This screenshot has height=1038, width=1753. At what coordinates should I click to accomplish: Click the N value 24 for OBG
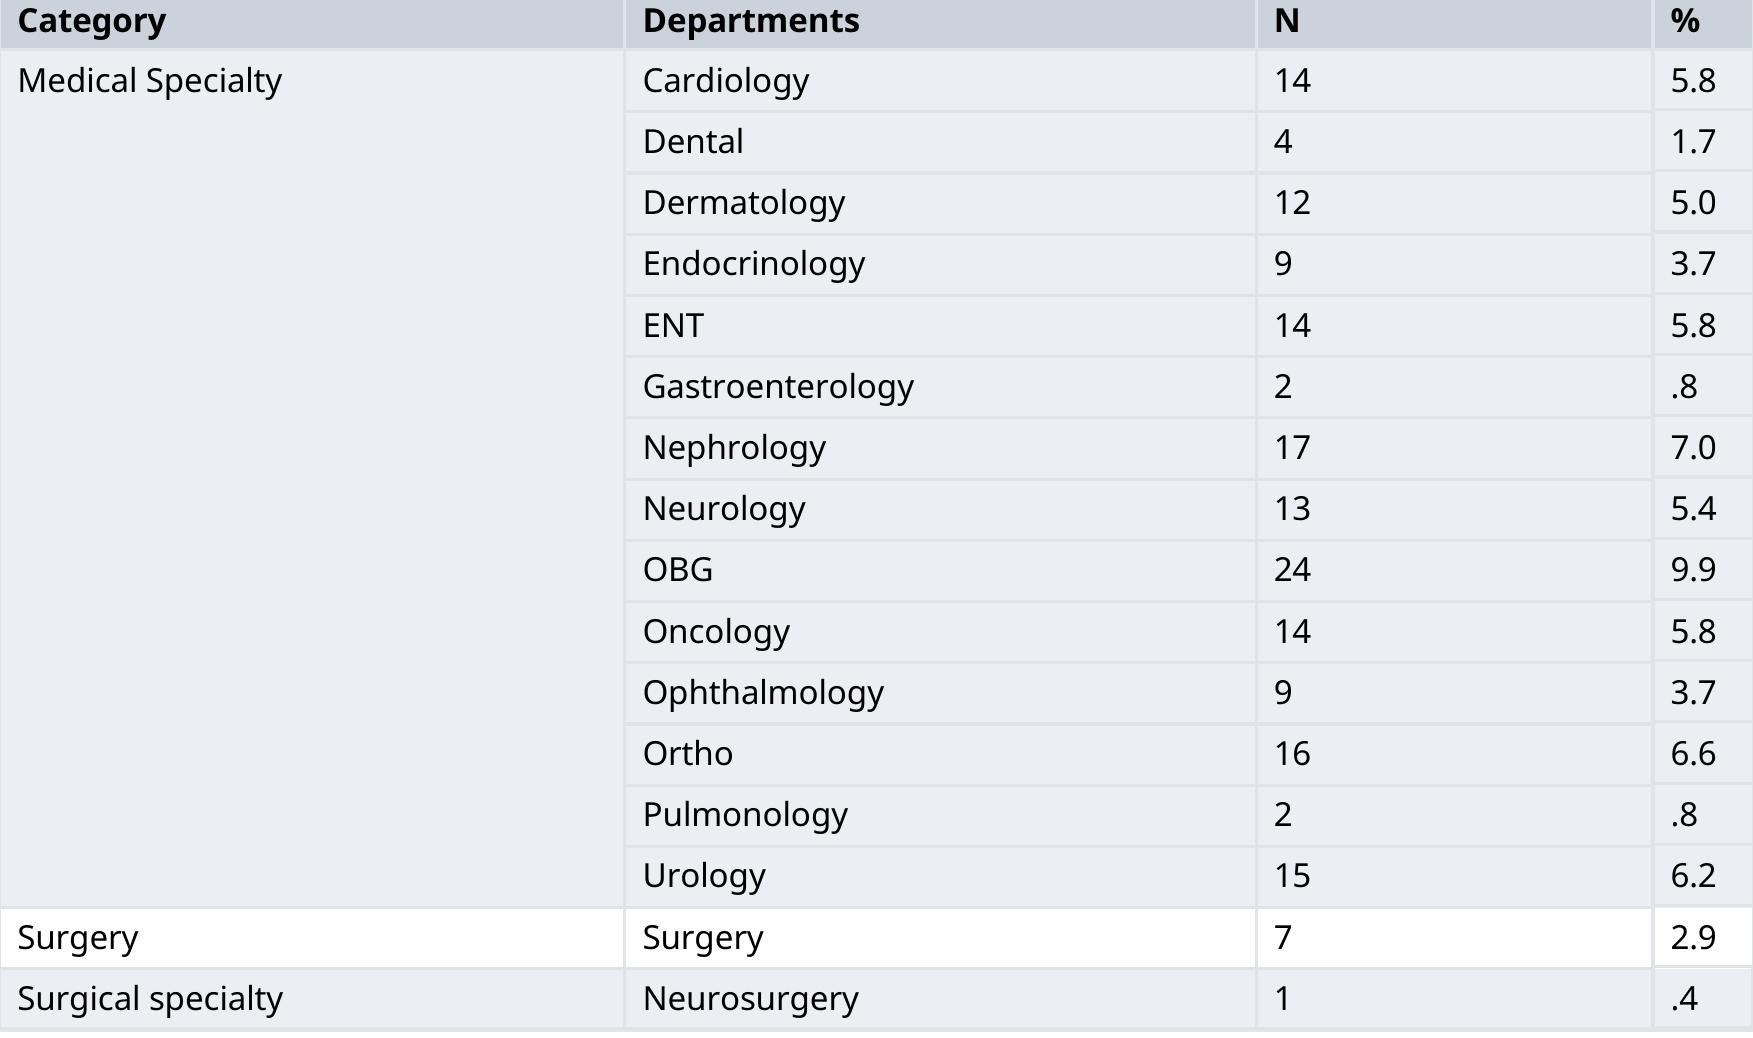click(x=1292, y=570)
